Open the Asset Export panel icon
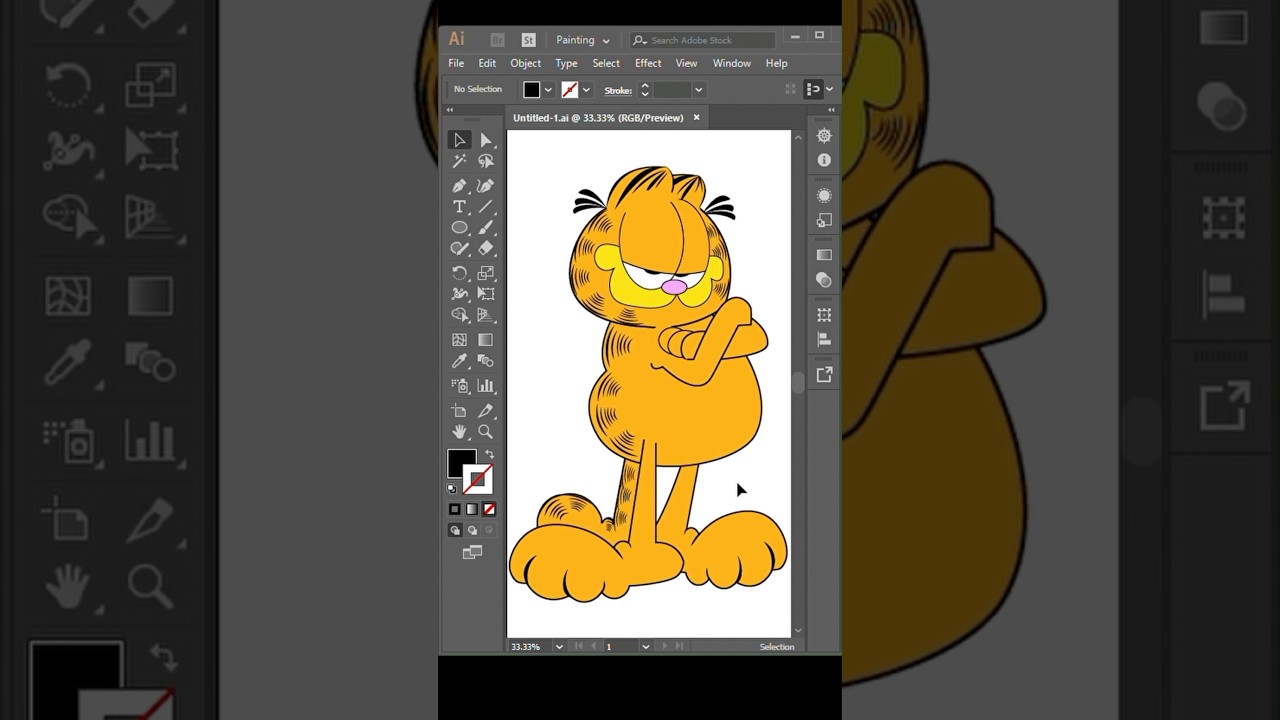 coord(824,375)
